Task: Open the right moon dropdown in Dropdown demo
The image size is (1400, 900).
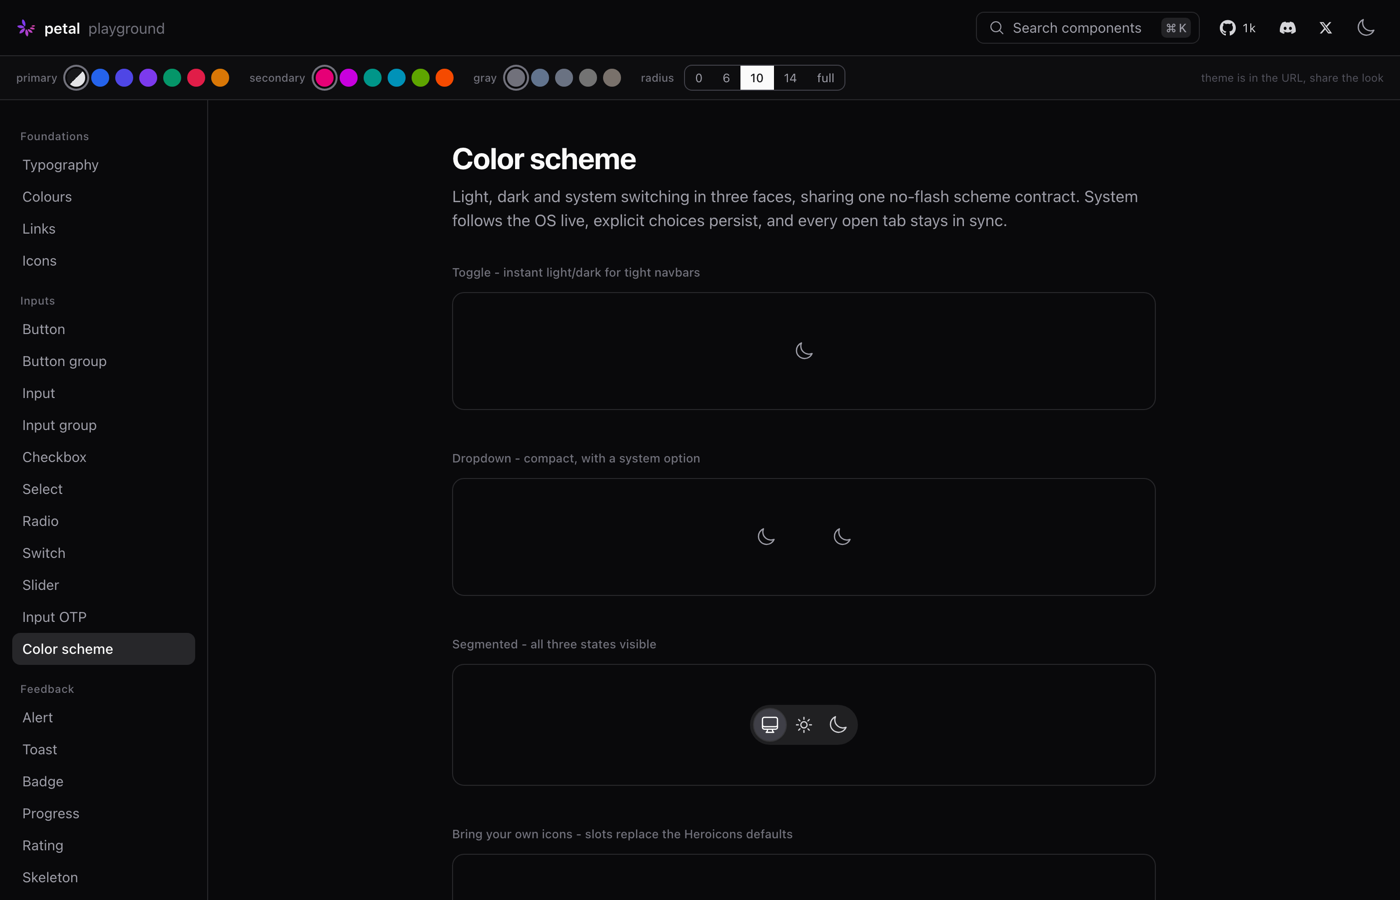Action: pos(842,537)
